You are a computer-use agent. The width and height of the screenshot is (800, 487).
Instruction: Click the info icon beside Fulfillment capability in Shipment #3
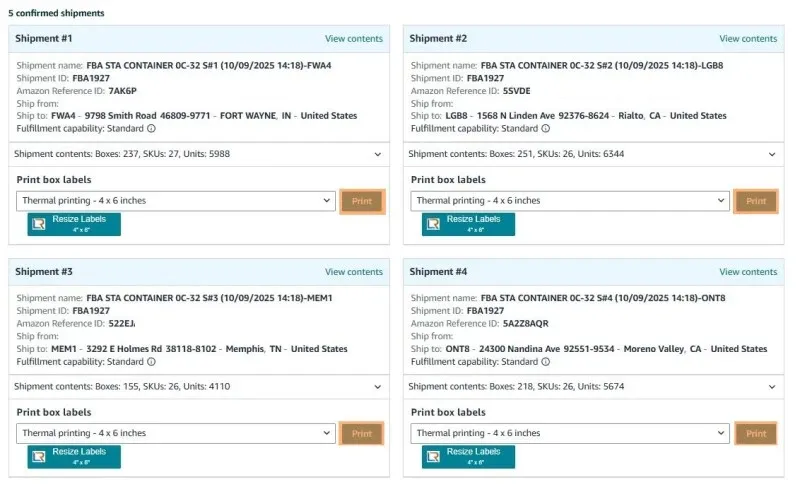152,362
